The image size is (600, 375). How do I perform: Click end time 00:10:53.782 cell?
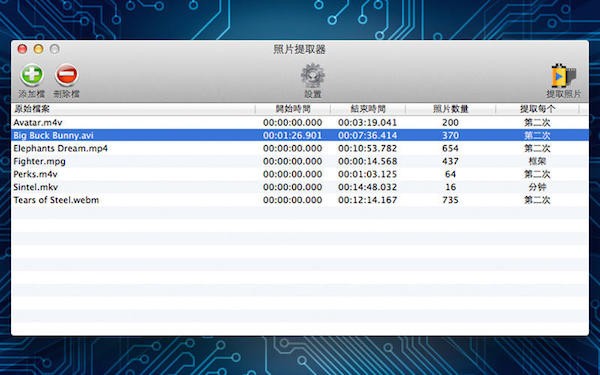(368, 148)
